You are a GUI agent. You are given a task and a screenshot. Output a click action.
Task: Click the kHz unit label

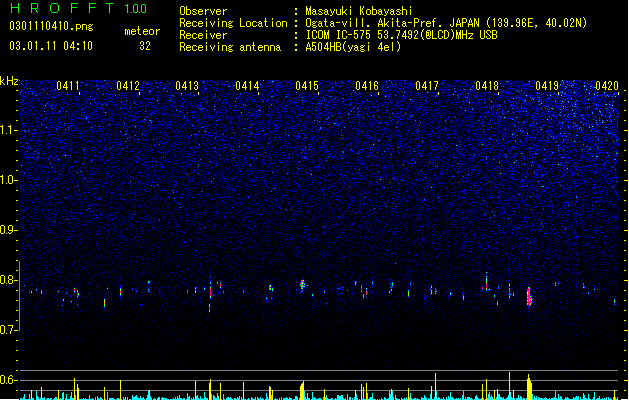(9, 81)
